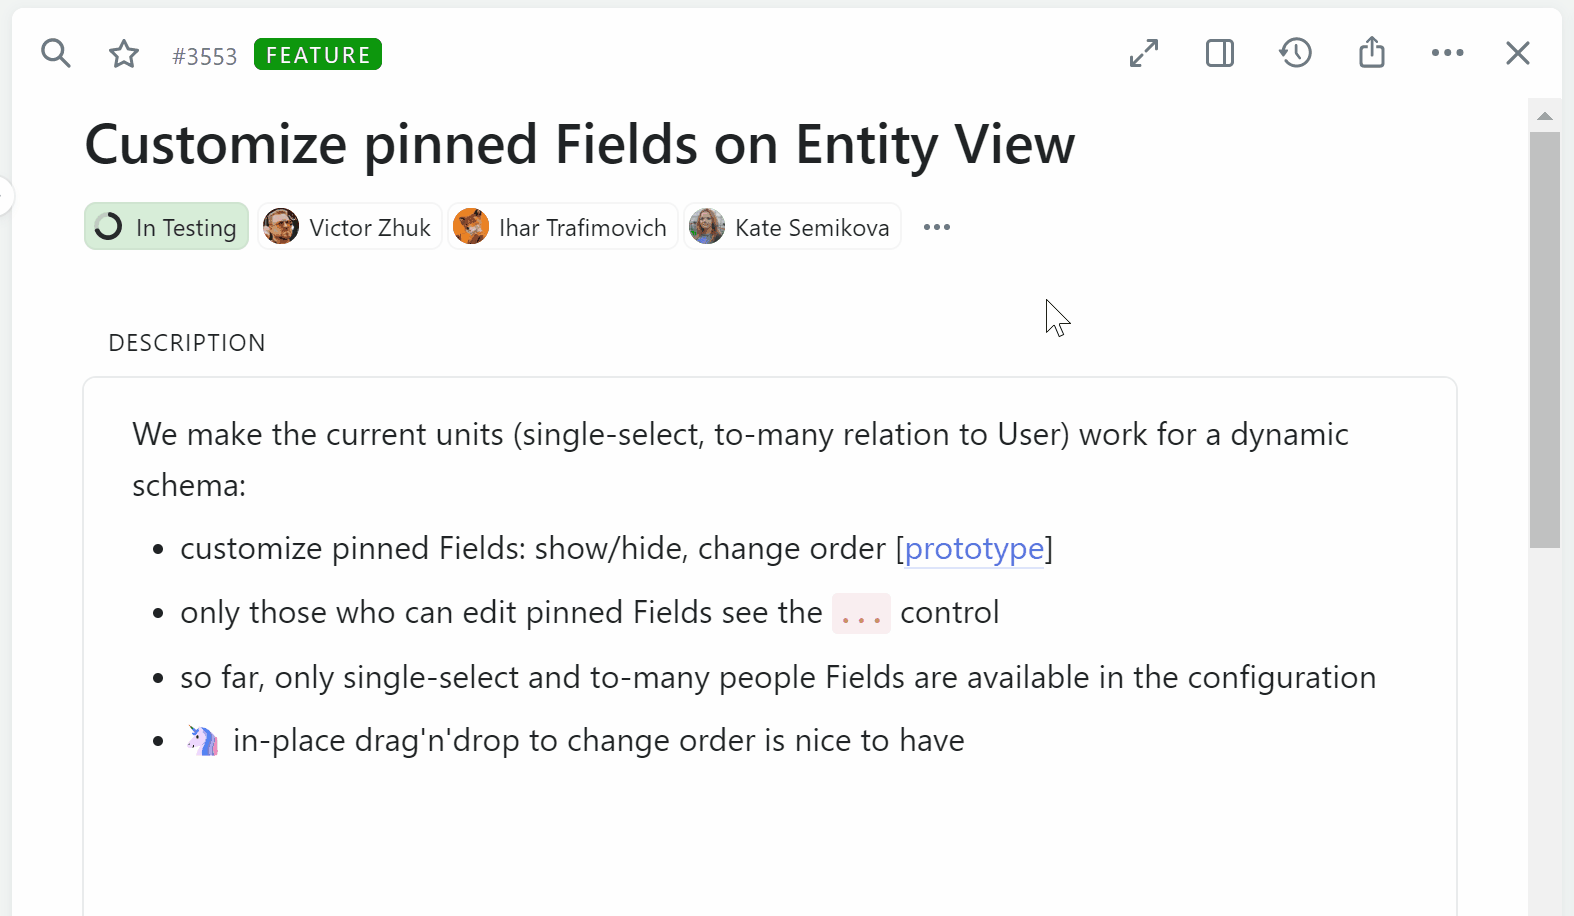Screen dimensions: 1574x916
Task: Click the In Testing state spinner icon
Action: (108, 226)
